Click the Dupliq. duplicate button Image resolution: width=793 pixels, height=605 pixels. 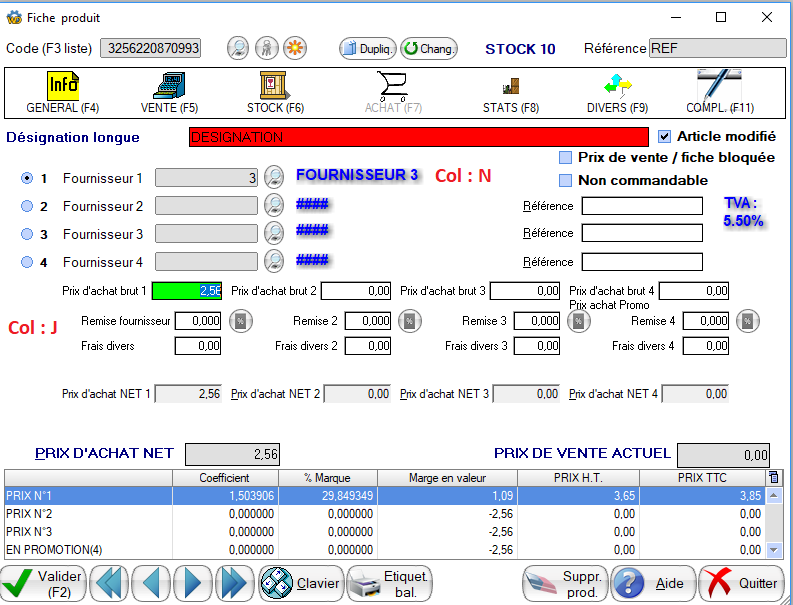point(367,48)
